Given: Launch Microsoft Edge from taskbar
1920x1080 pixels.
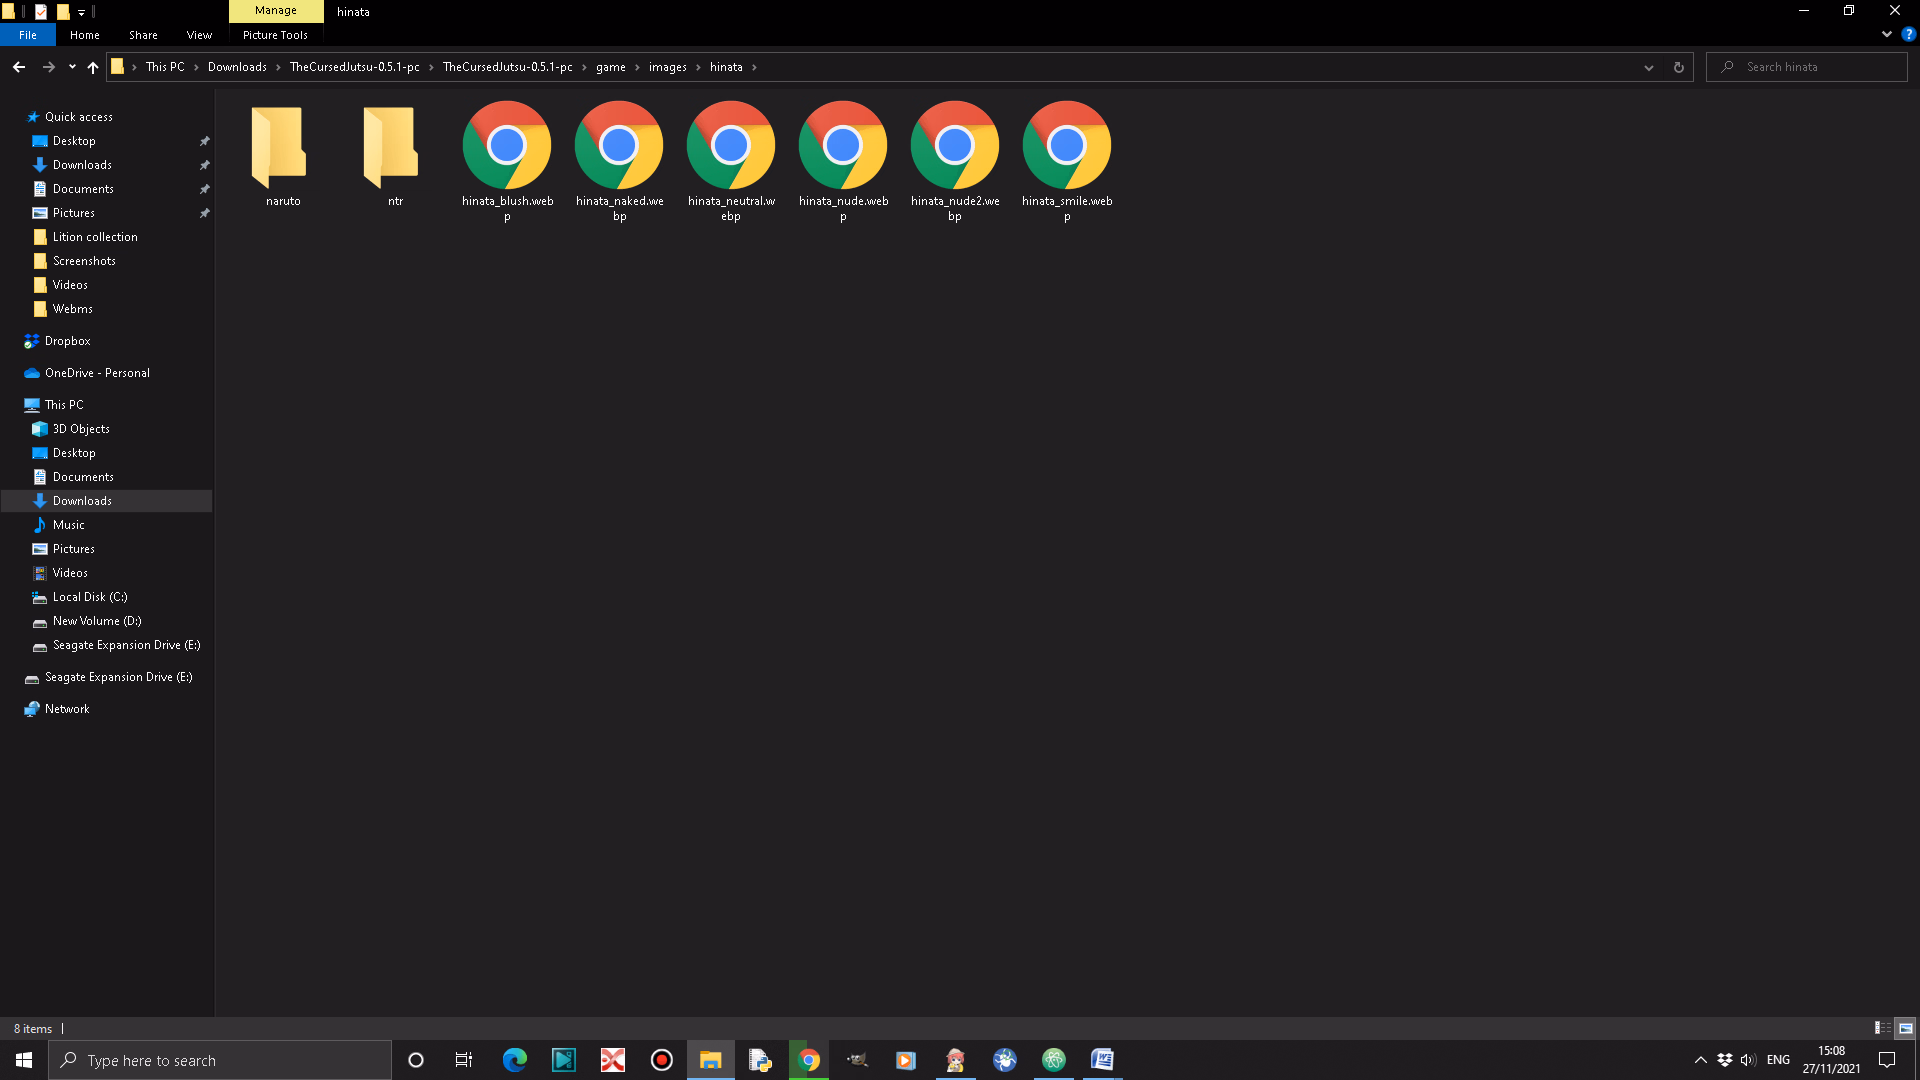Looking at the screenshot, I should [x=514, y=1060].
